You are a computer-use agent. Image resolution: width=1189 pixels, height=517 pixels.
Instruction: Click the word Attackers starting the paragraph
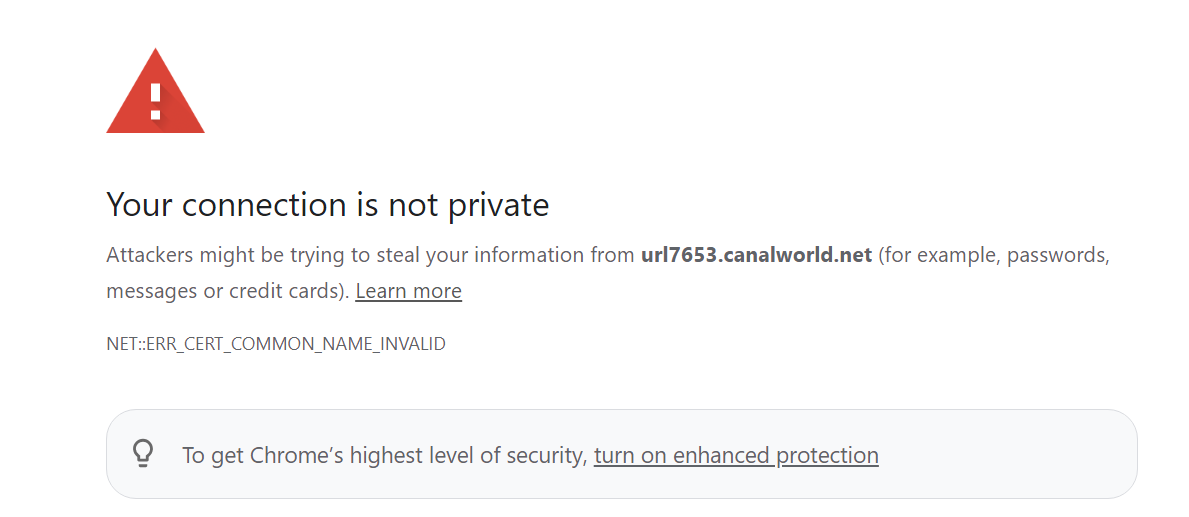[149, 255]
